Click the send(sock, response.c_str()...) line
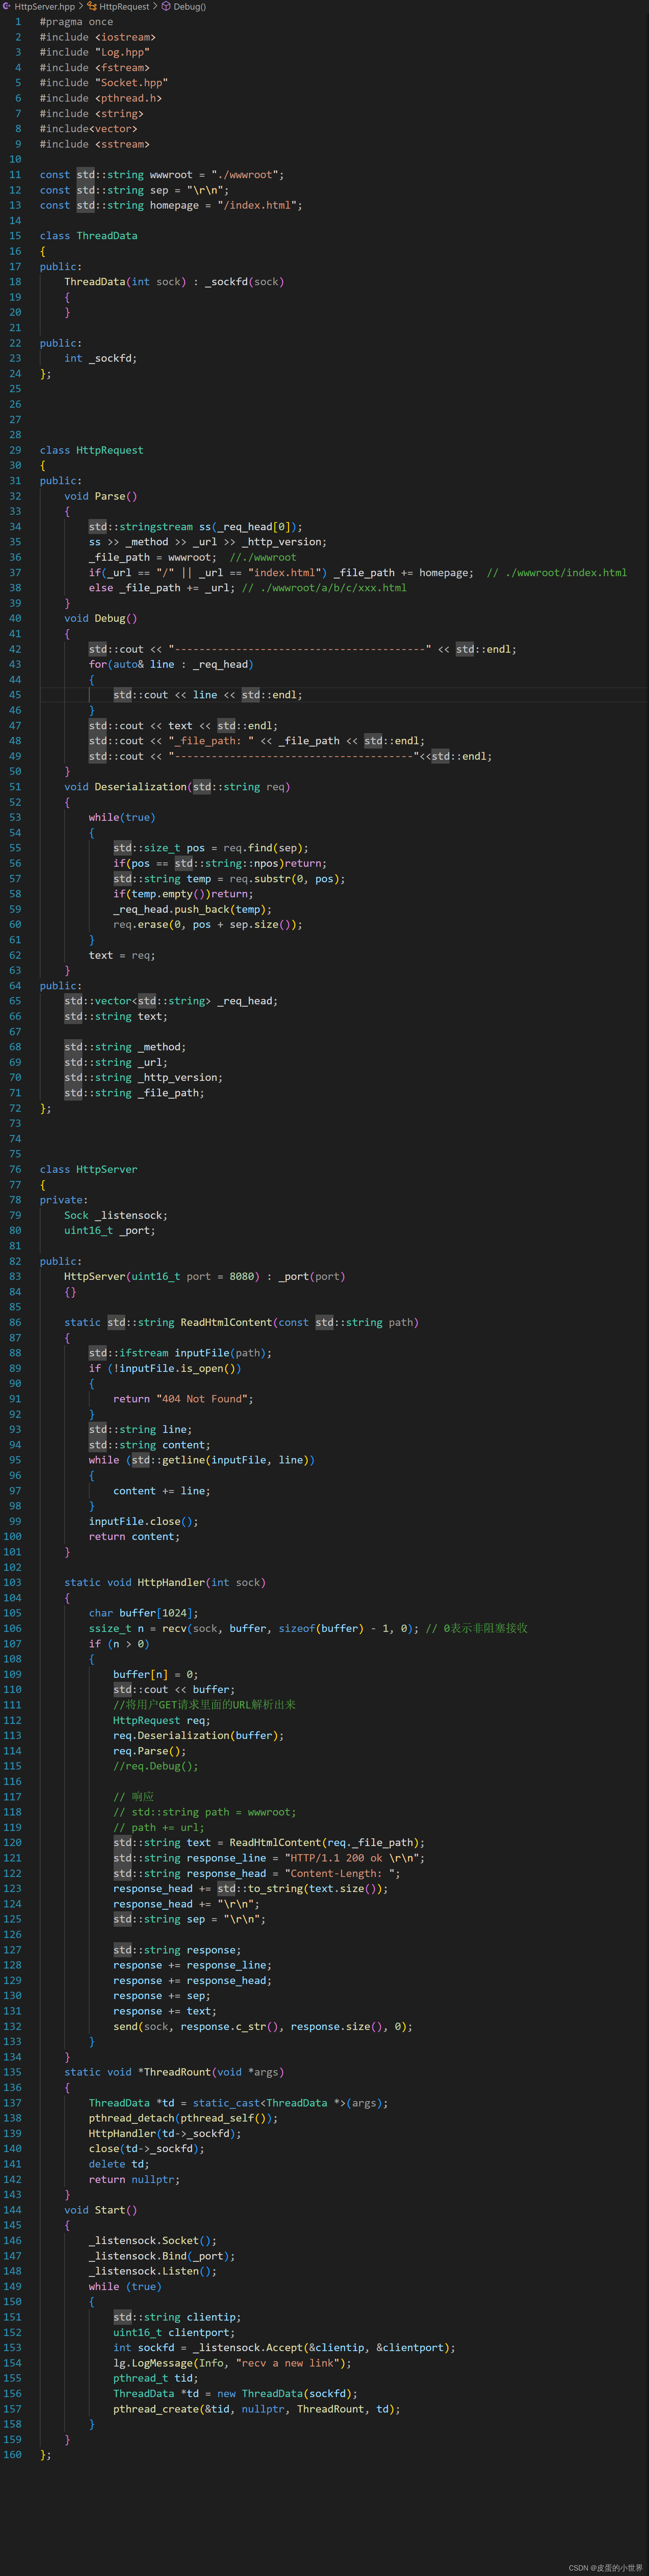This screenshot has height=2576, width=649. (263, 2027)
